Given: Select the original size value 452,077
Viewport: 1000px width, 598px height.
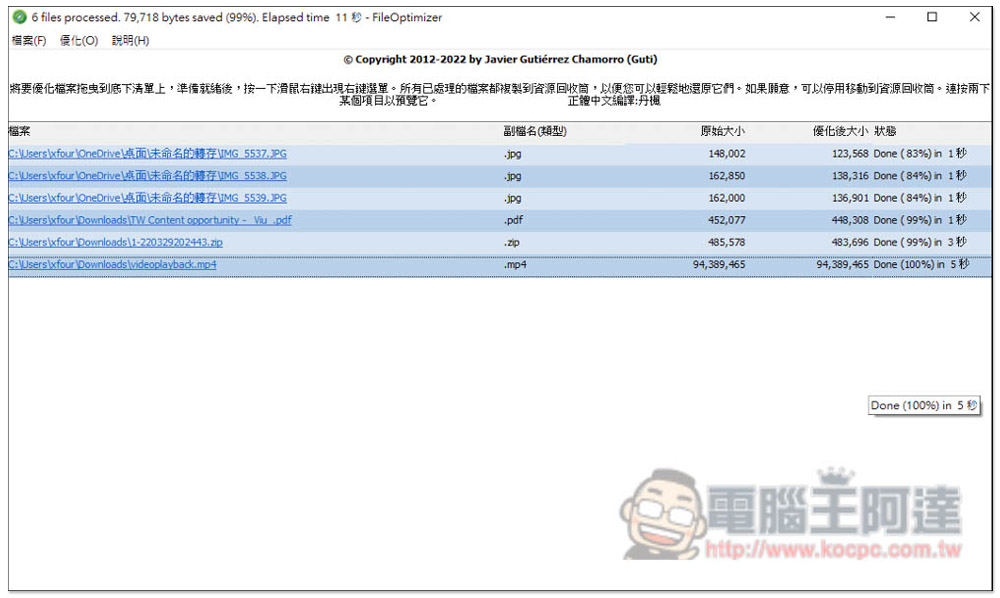Looking at the screenshot, I should click(x=726, y=220).
